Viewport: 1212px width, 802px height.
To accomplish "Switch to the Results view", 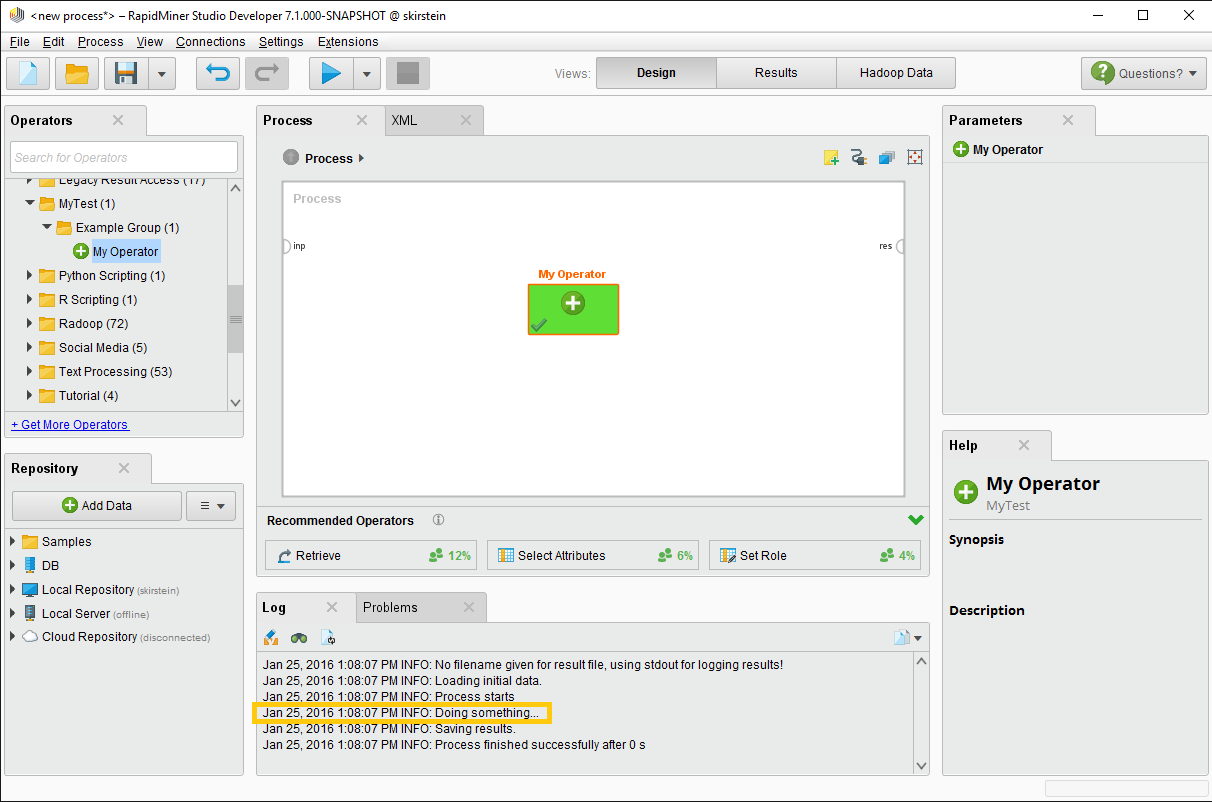I will coord(776,73).
